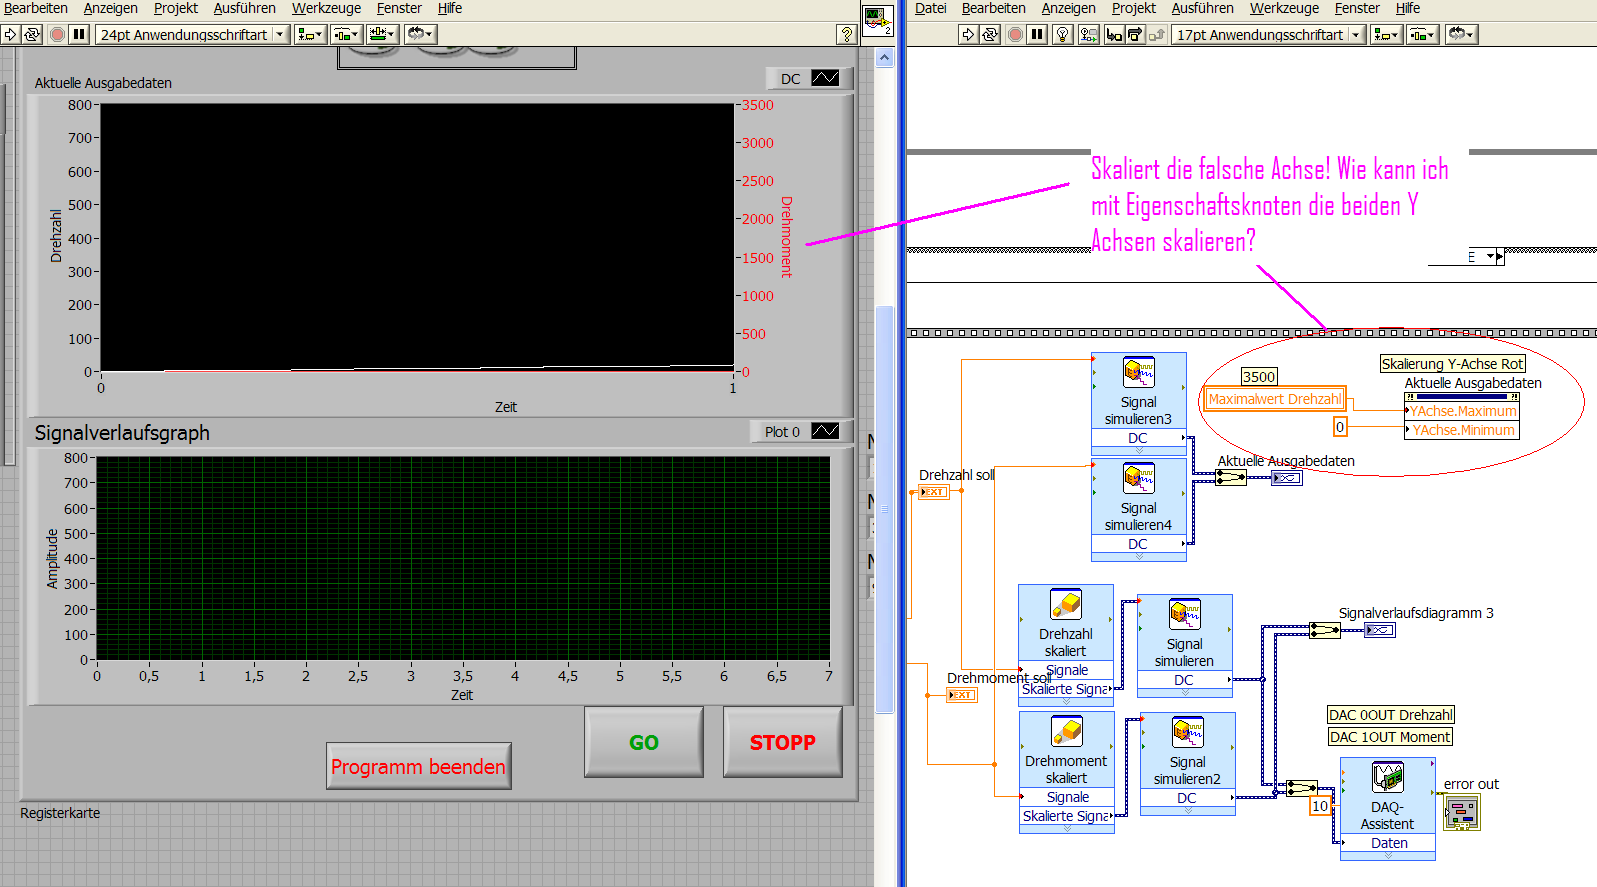The height and width of the screenshot is (887, 1597).
Task: Open Werkzeuge menu in front panel window
Action: click(326, 8)
